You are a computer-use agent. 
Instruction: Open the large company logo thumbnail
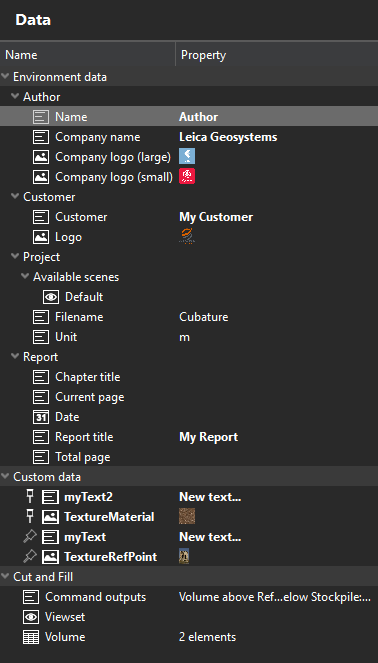coord(187,156)
